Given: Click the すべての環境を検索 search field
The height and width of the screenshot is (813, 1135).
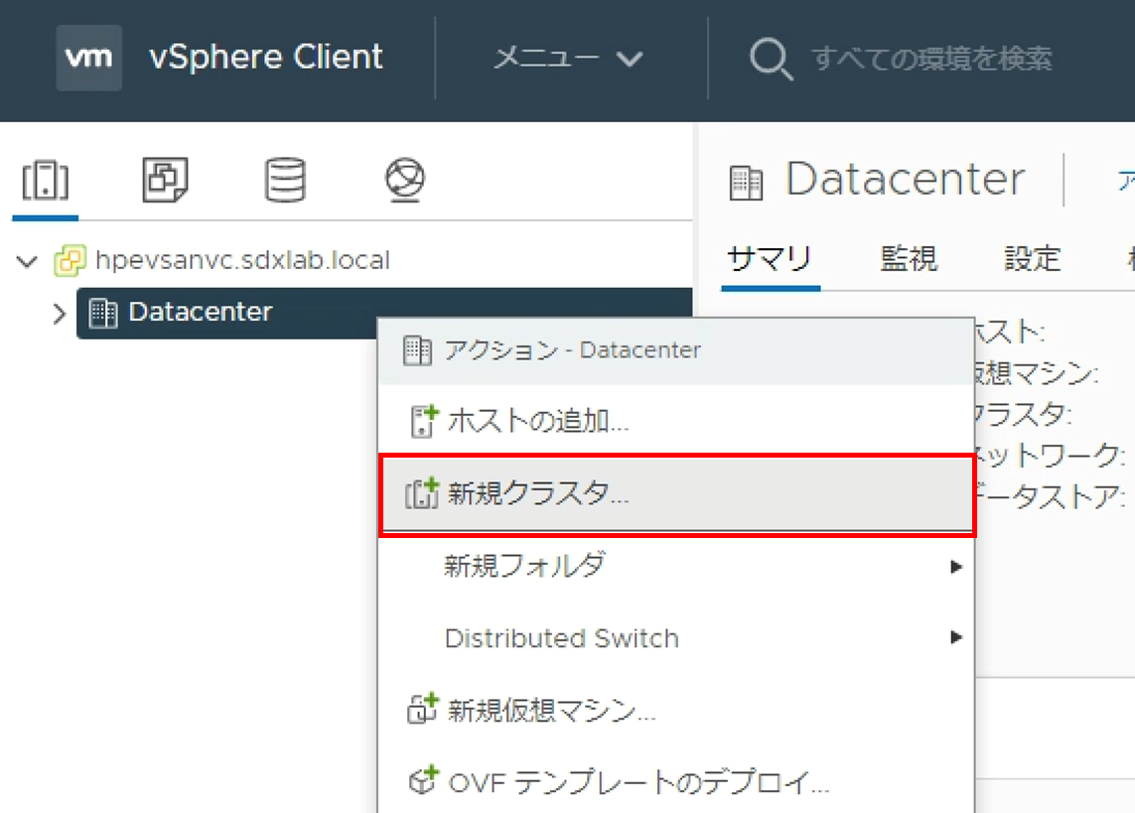Looking at the screenshot, I should (x=932, y=59).
